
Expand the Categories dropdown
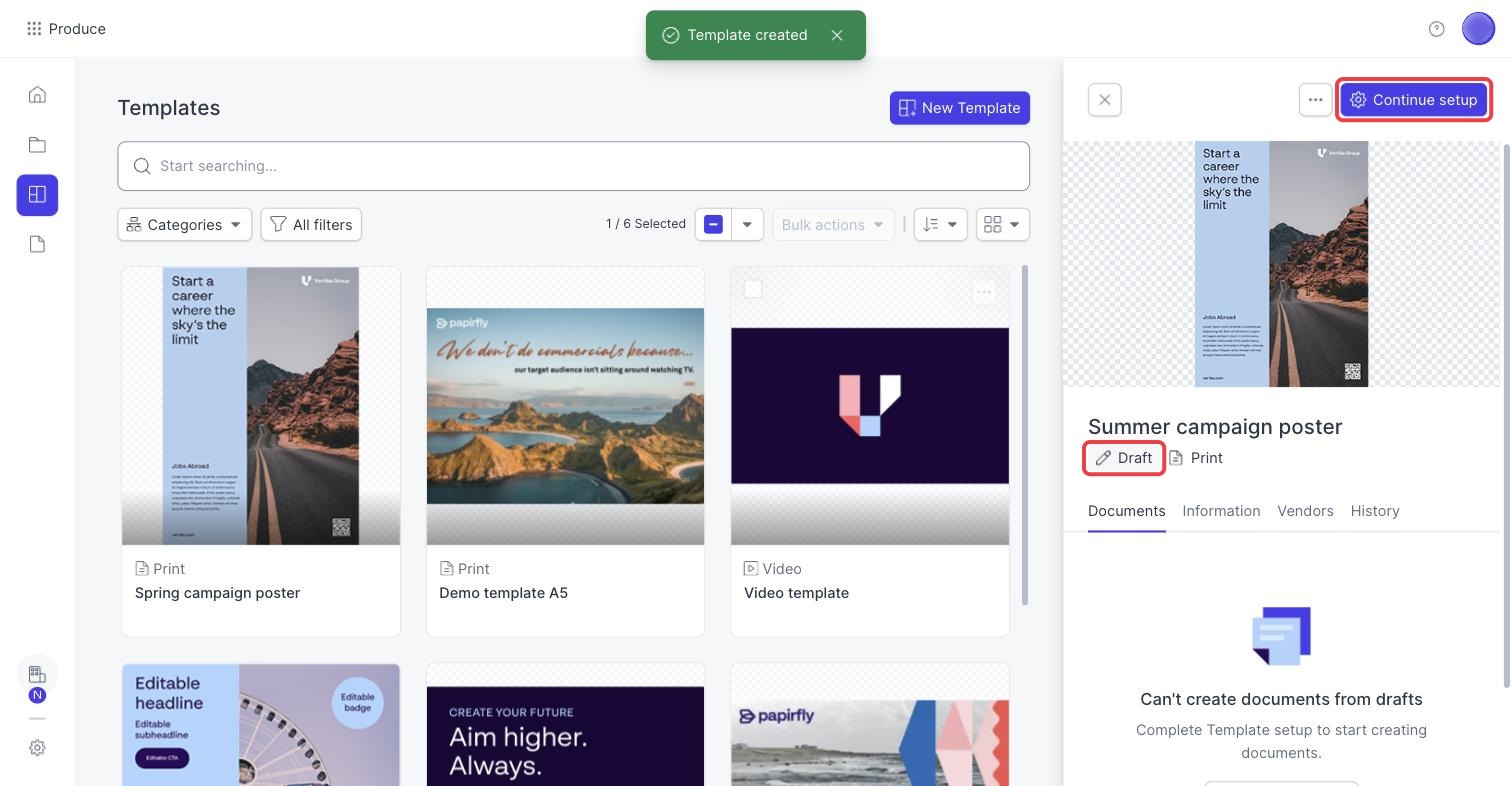[x=185, y=225]
